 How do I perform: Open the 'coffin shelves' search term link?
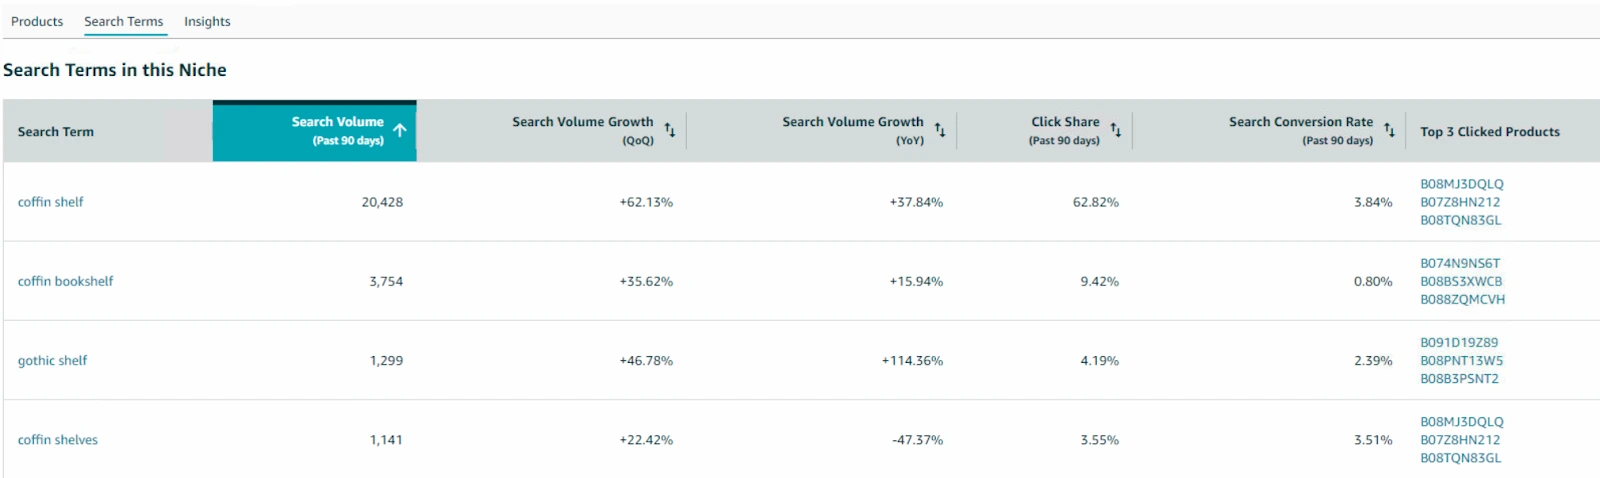[58, 440]
